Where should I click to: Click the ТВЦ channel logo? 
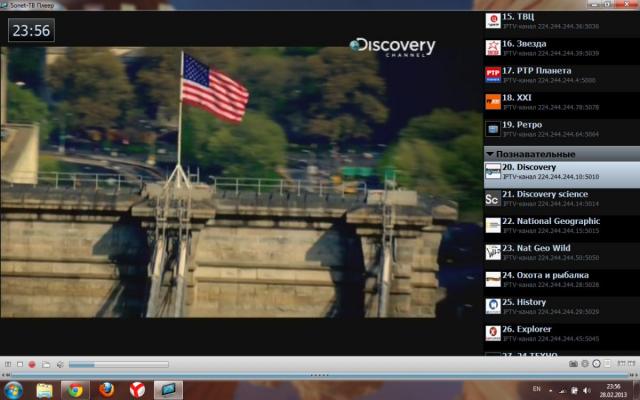[493, 20]
